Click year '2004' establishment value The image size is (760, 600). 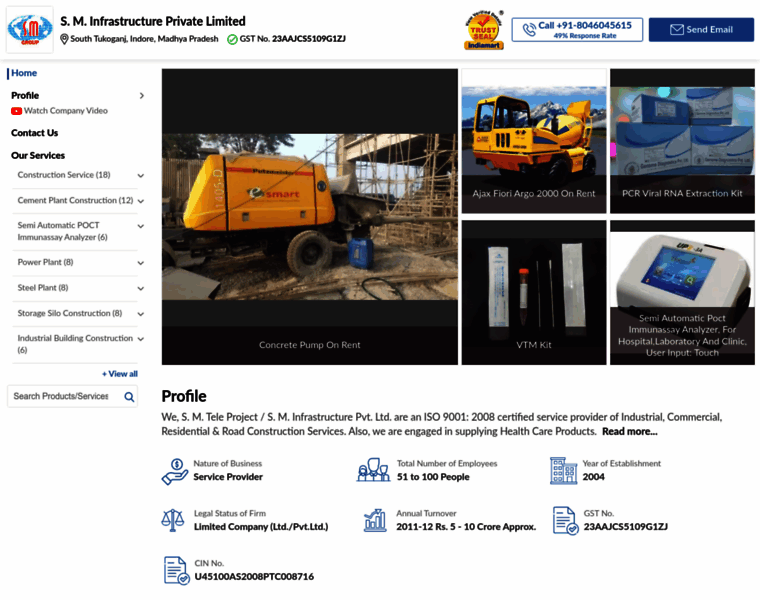click(593, 477)
